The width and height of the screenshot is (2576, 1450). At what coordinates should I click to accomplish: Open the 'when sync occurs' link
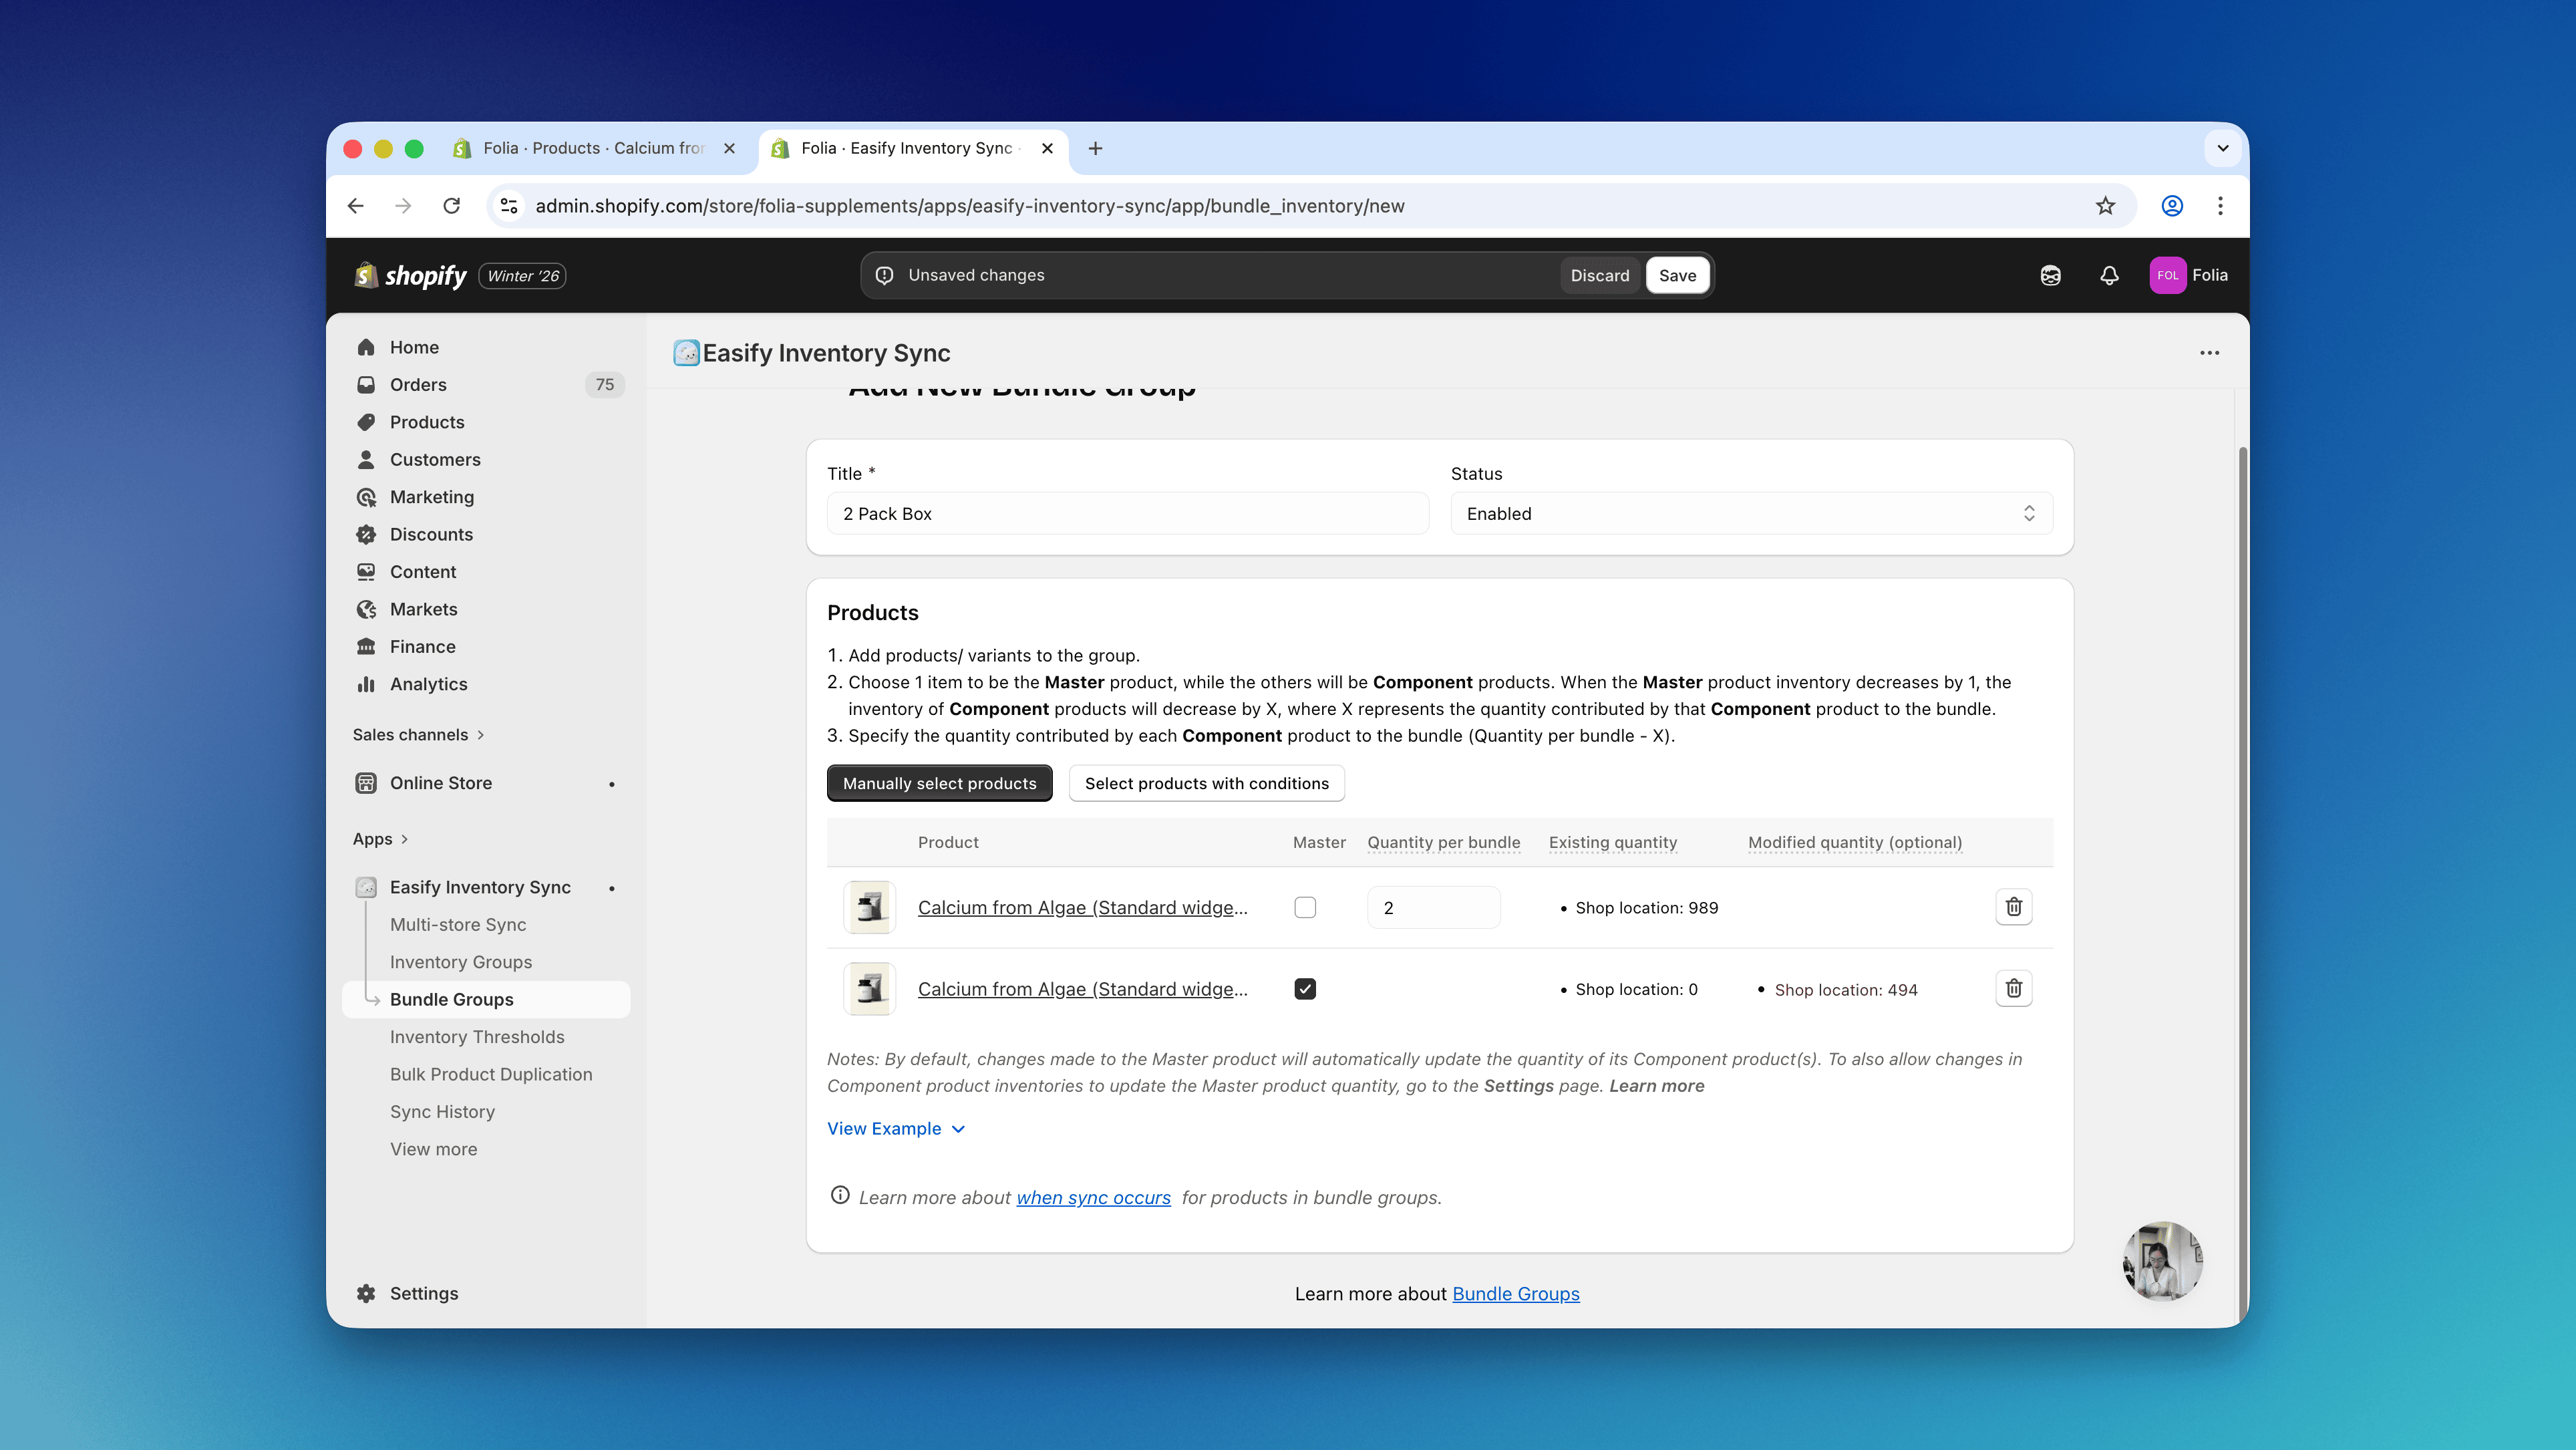1093,1197
